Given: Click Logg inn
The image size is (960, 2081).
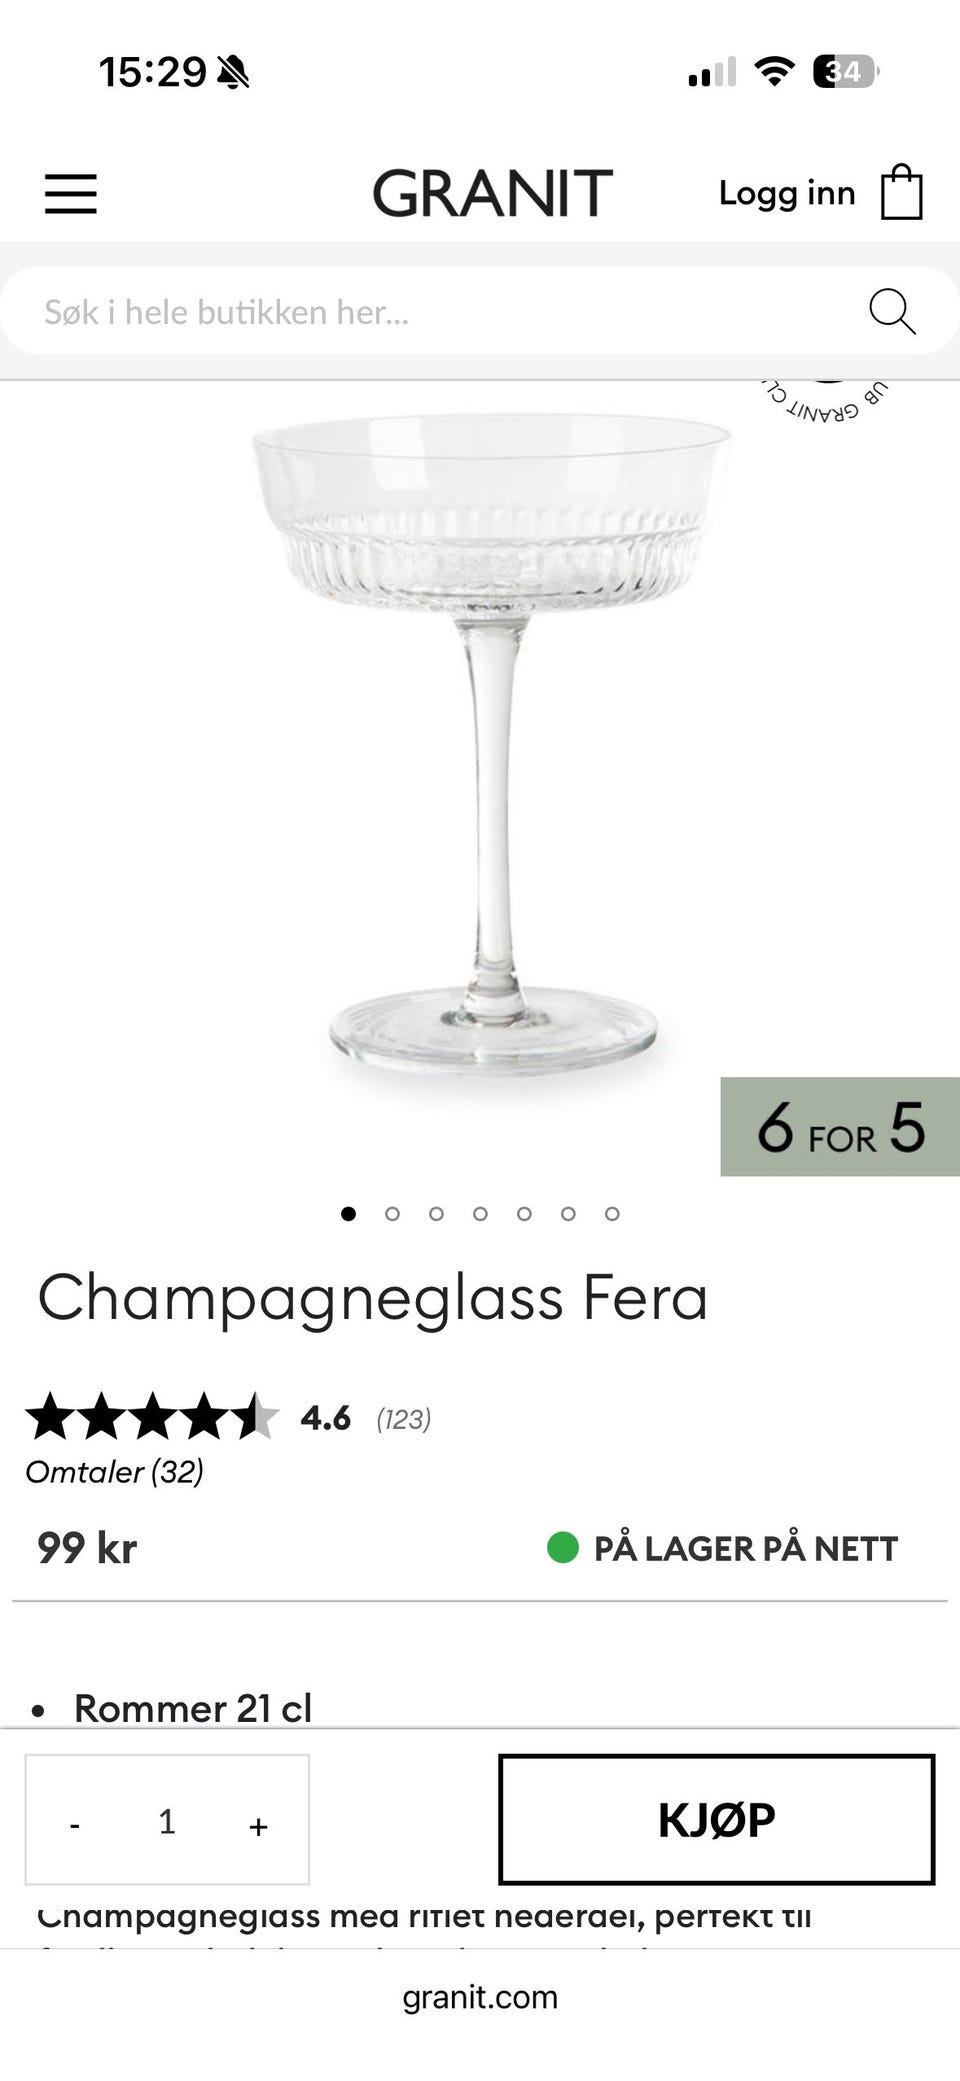Looking at the screenshot, I should [787, 194].
